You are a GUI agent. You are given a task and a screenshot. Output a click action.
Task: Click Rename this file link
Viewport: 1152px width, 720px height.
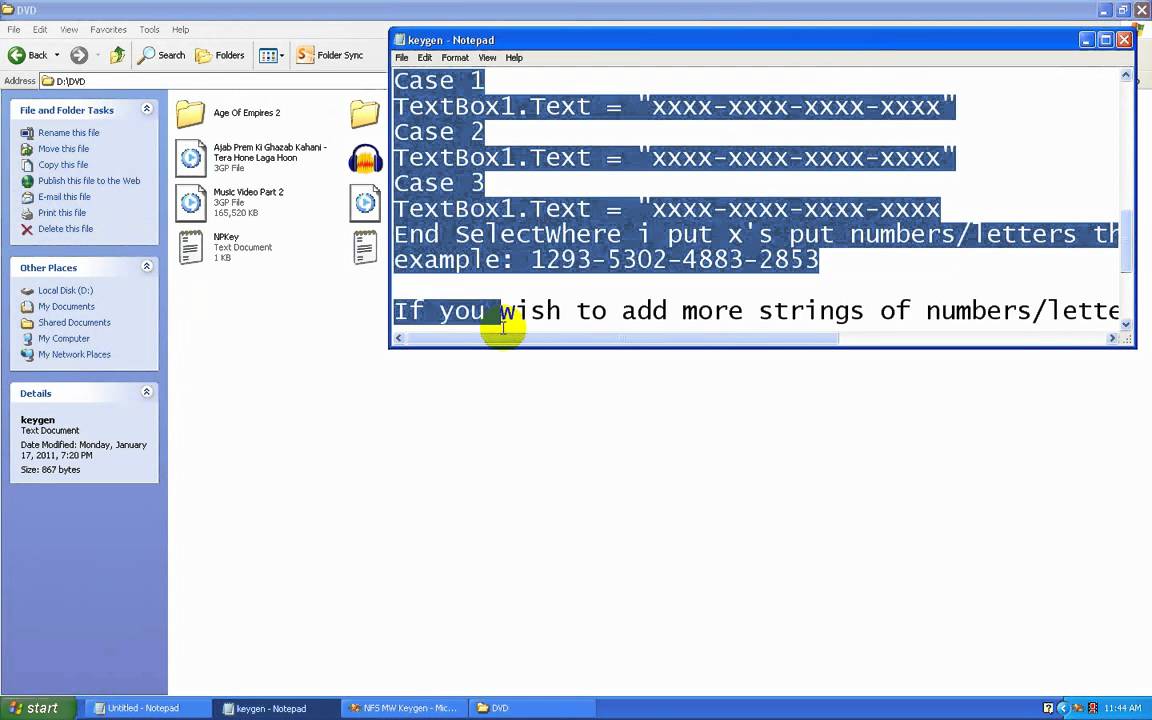pos(68,133)
